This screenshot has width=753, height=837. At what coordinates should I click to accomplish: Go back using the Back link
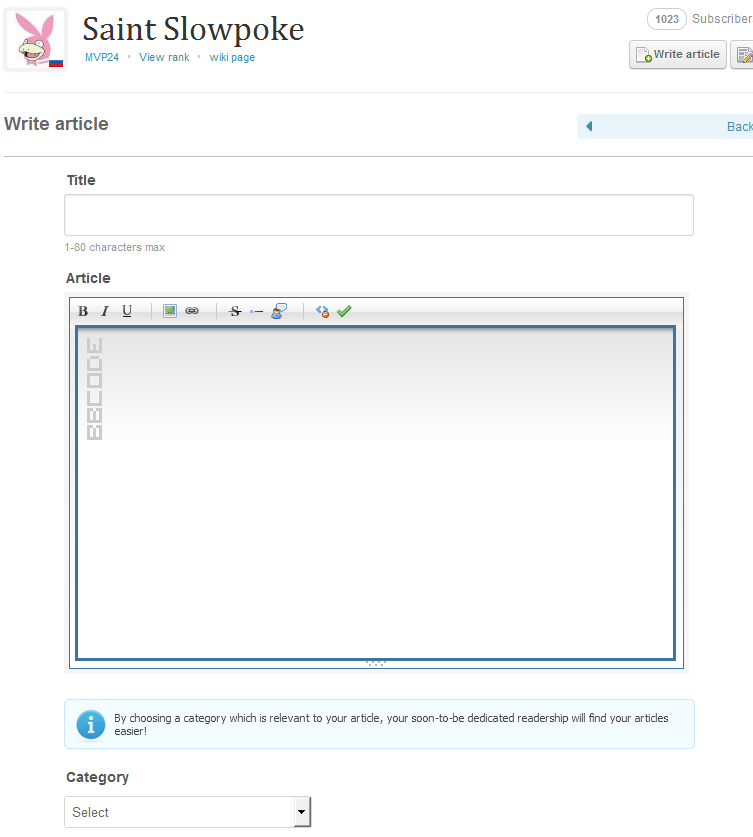coord(665,127)
